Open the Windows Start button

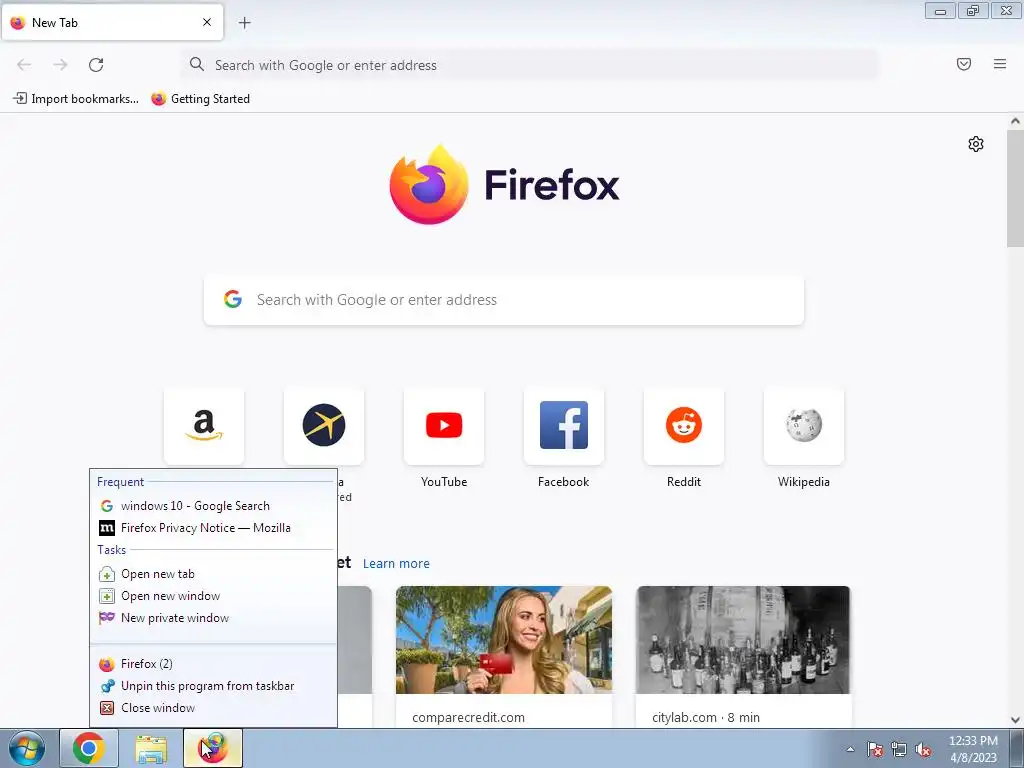click(27, 748)
